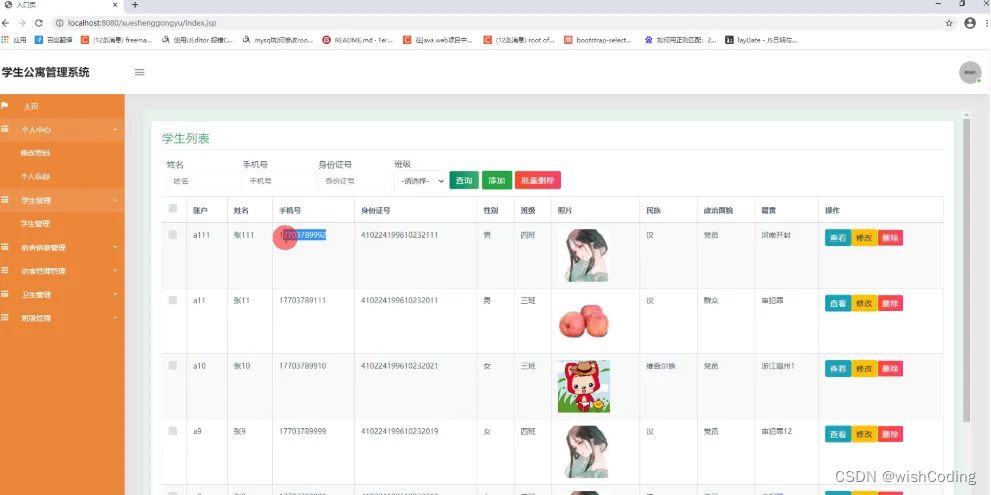The image size is (991, 495).
Task: Click the grid icon beside 个人中心
Action: 4,129
